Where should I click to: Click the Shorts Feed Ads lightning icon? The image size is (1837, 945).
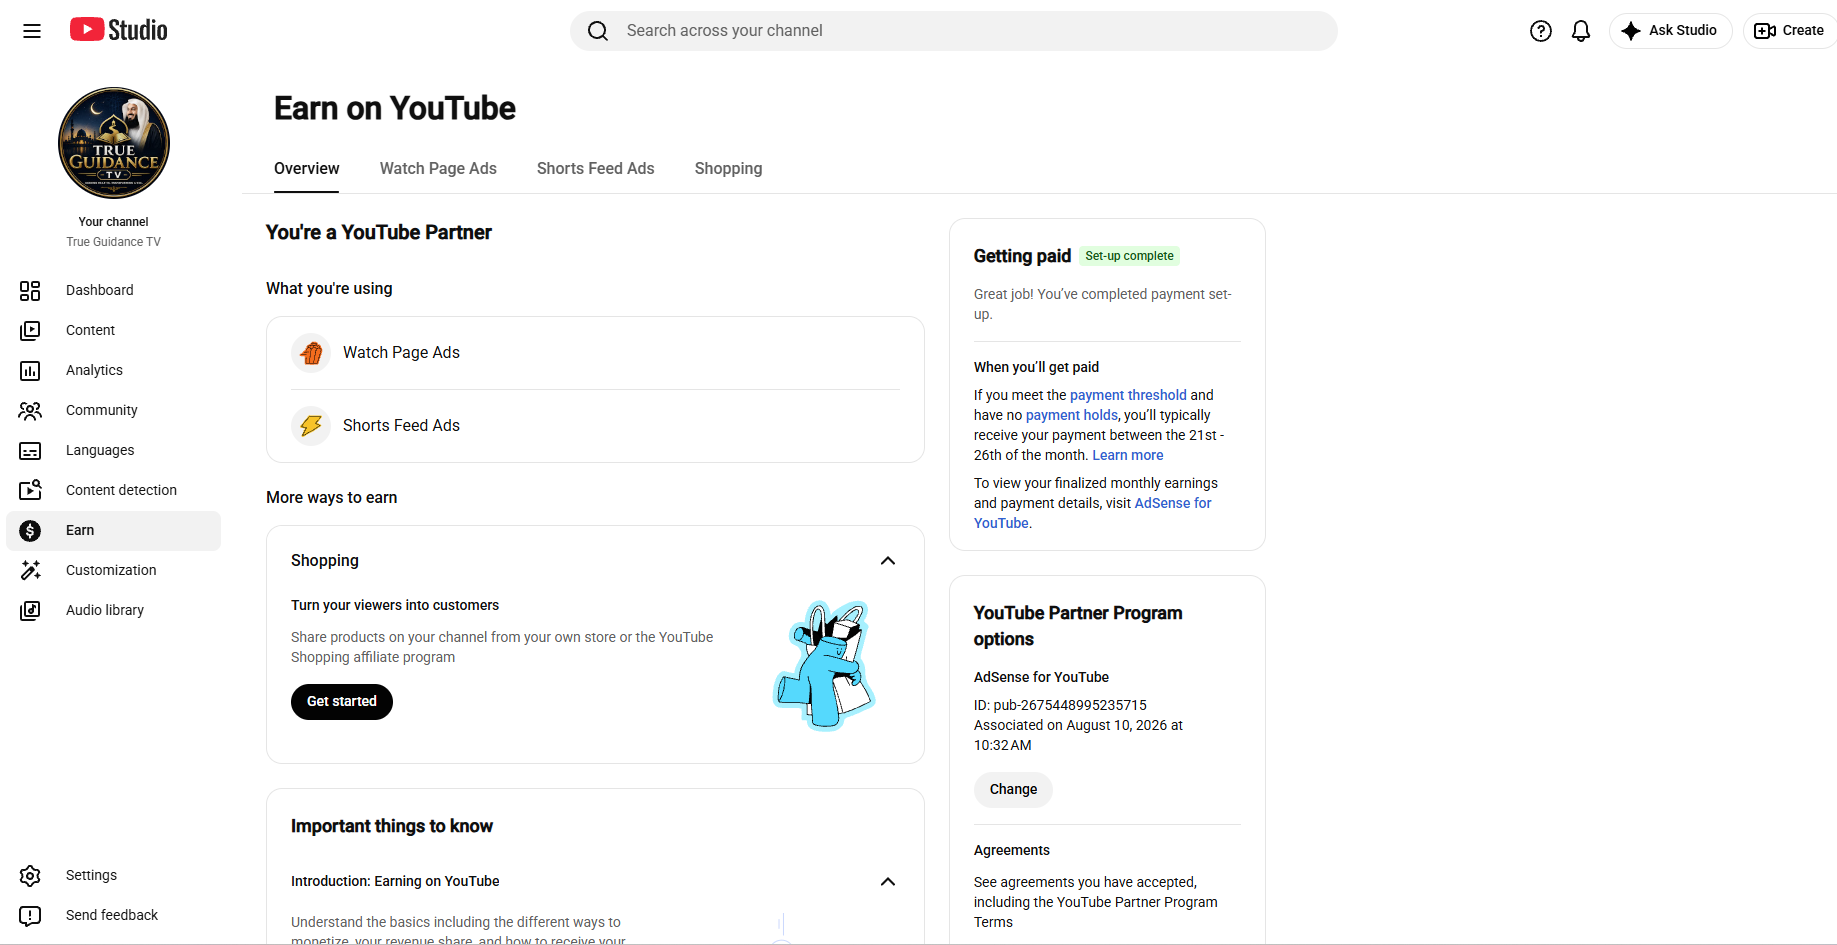(x=311, y=426)
